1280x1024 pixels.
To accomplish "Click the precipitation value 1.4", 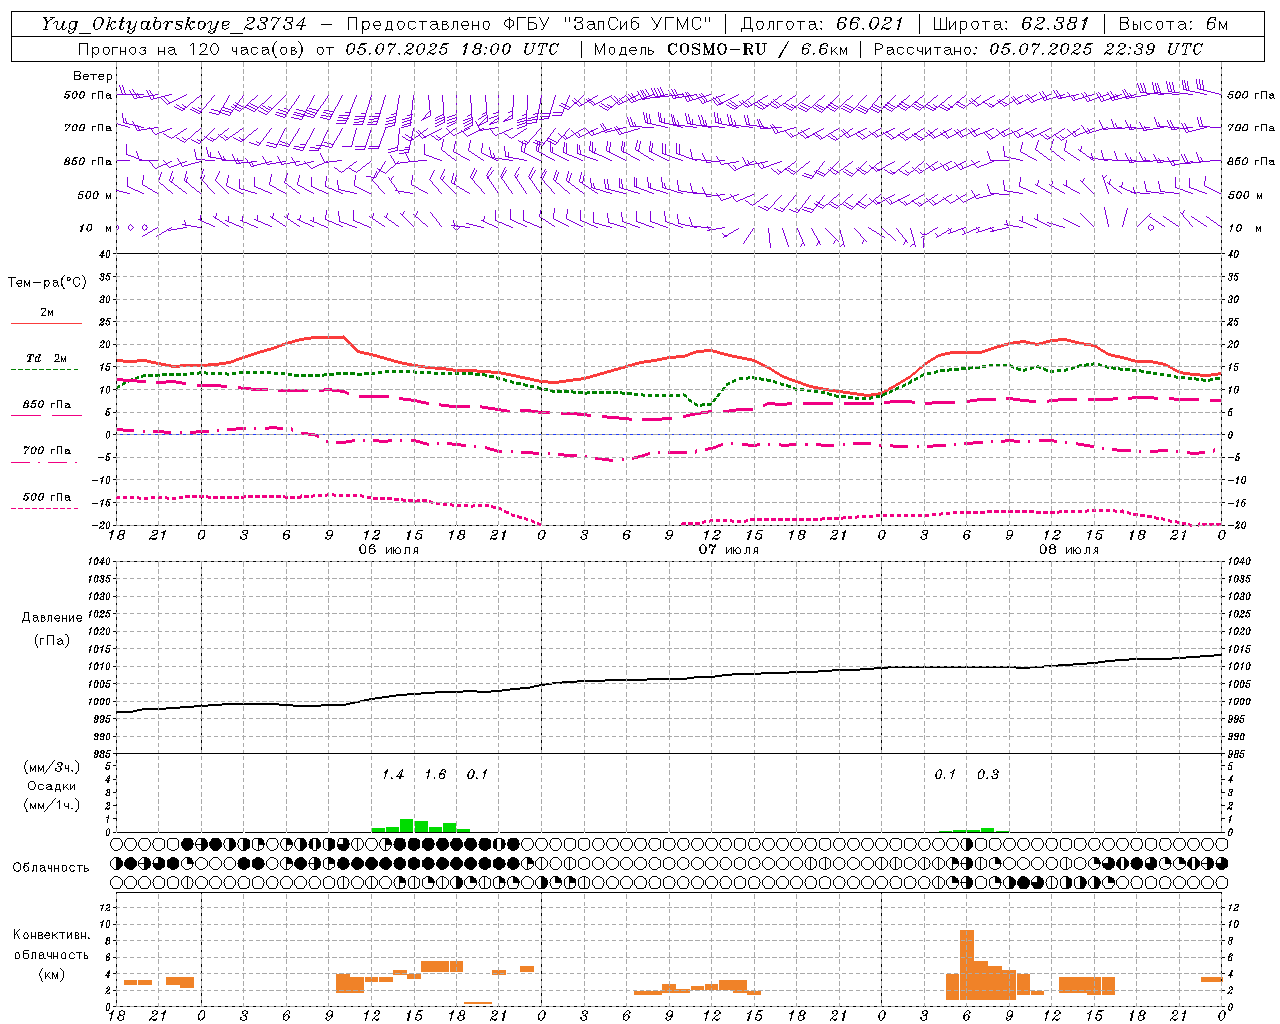I will pos(393,775).
